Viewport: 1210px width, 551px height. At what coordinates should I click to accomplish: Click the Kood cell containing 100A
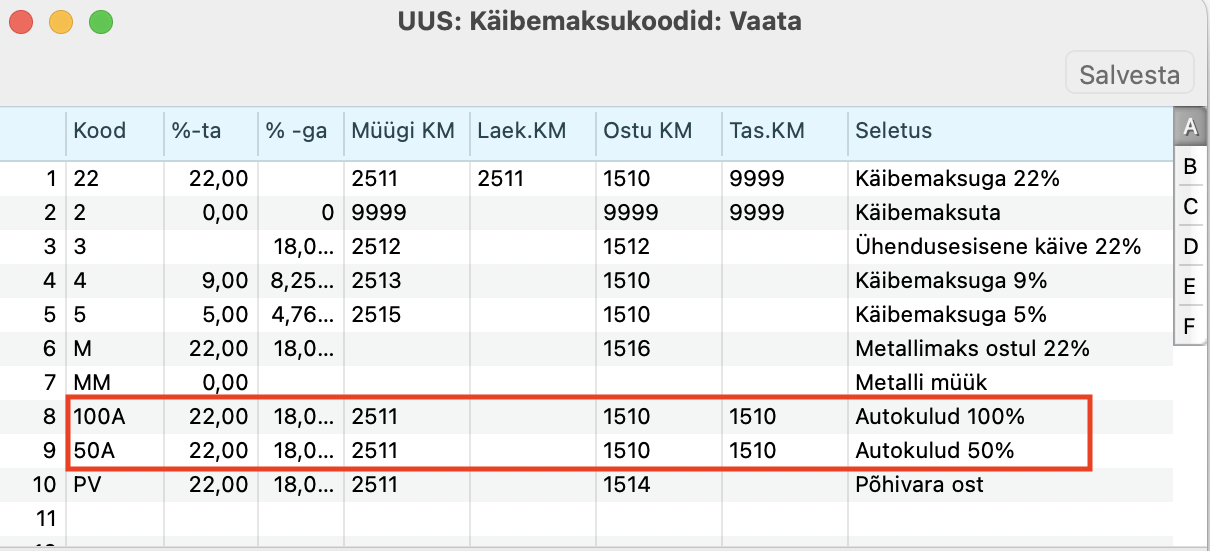pos(115,417)
